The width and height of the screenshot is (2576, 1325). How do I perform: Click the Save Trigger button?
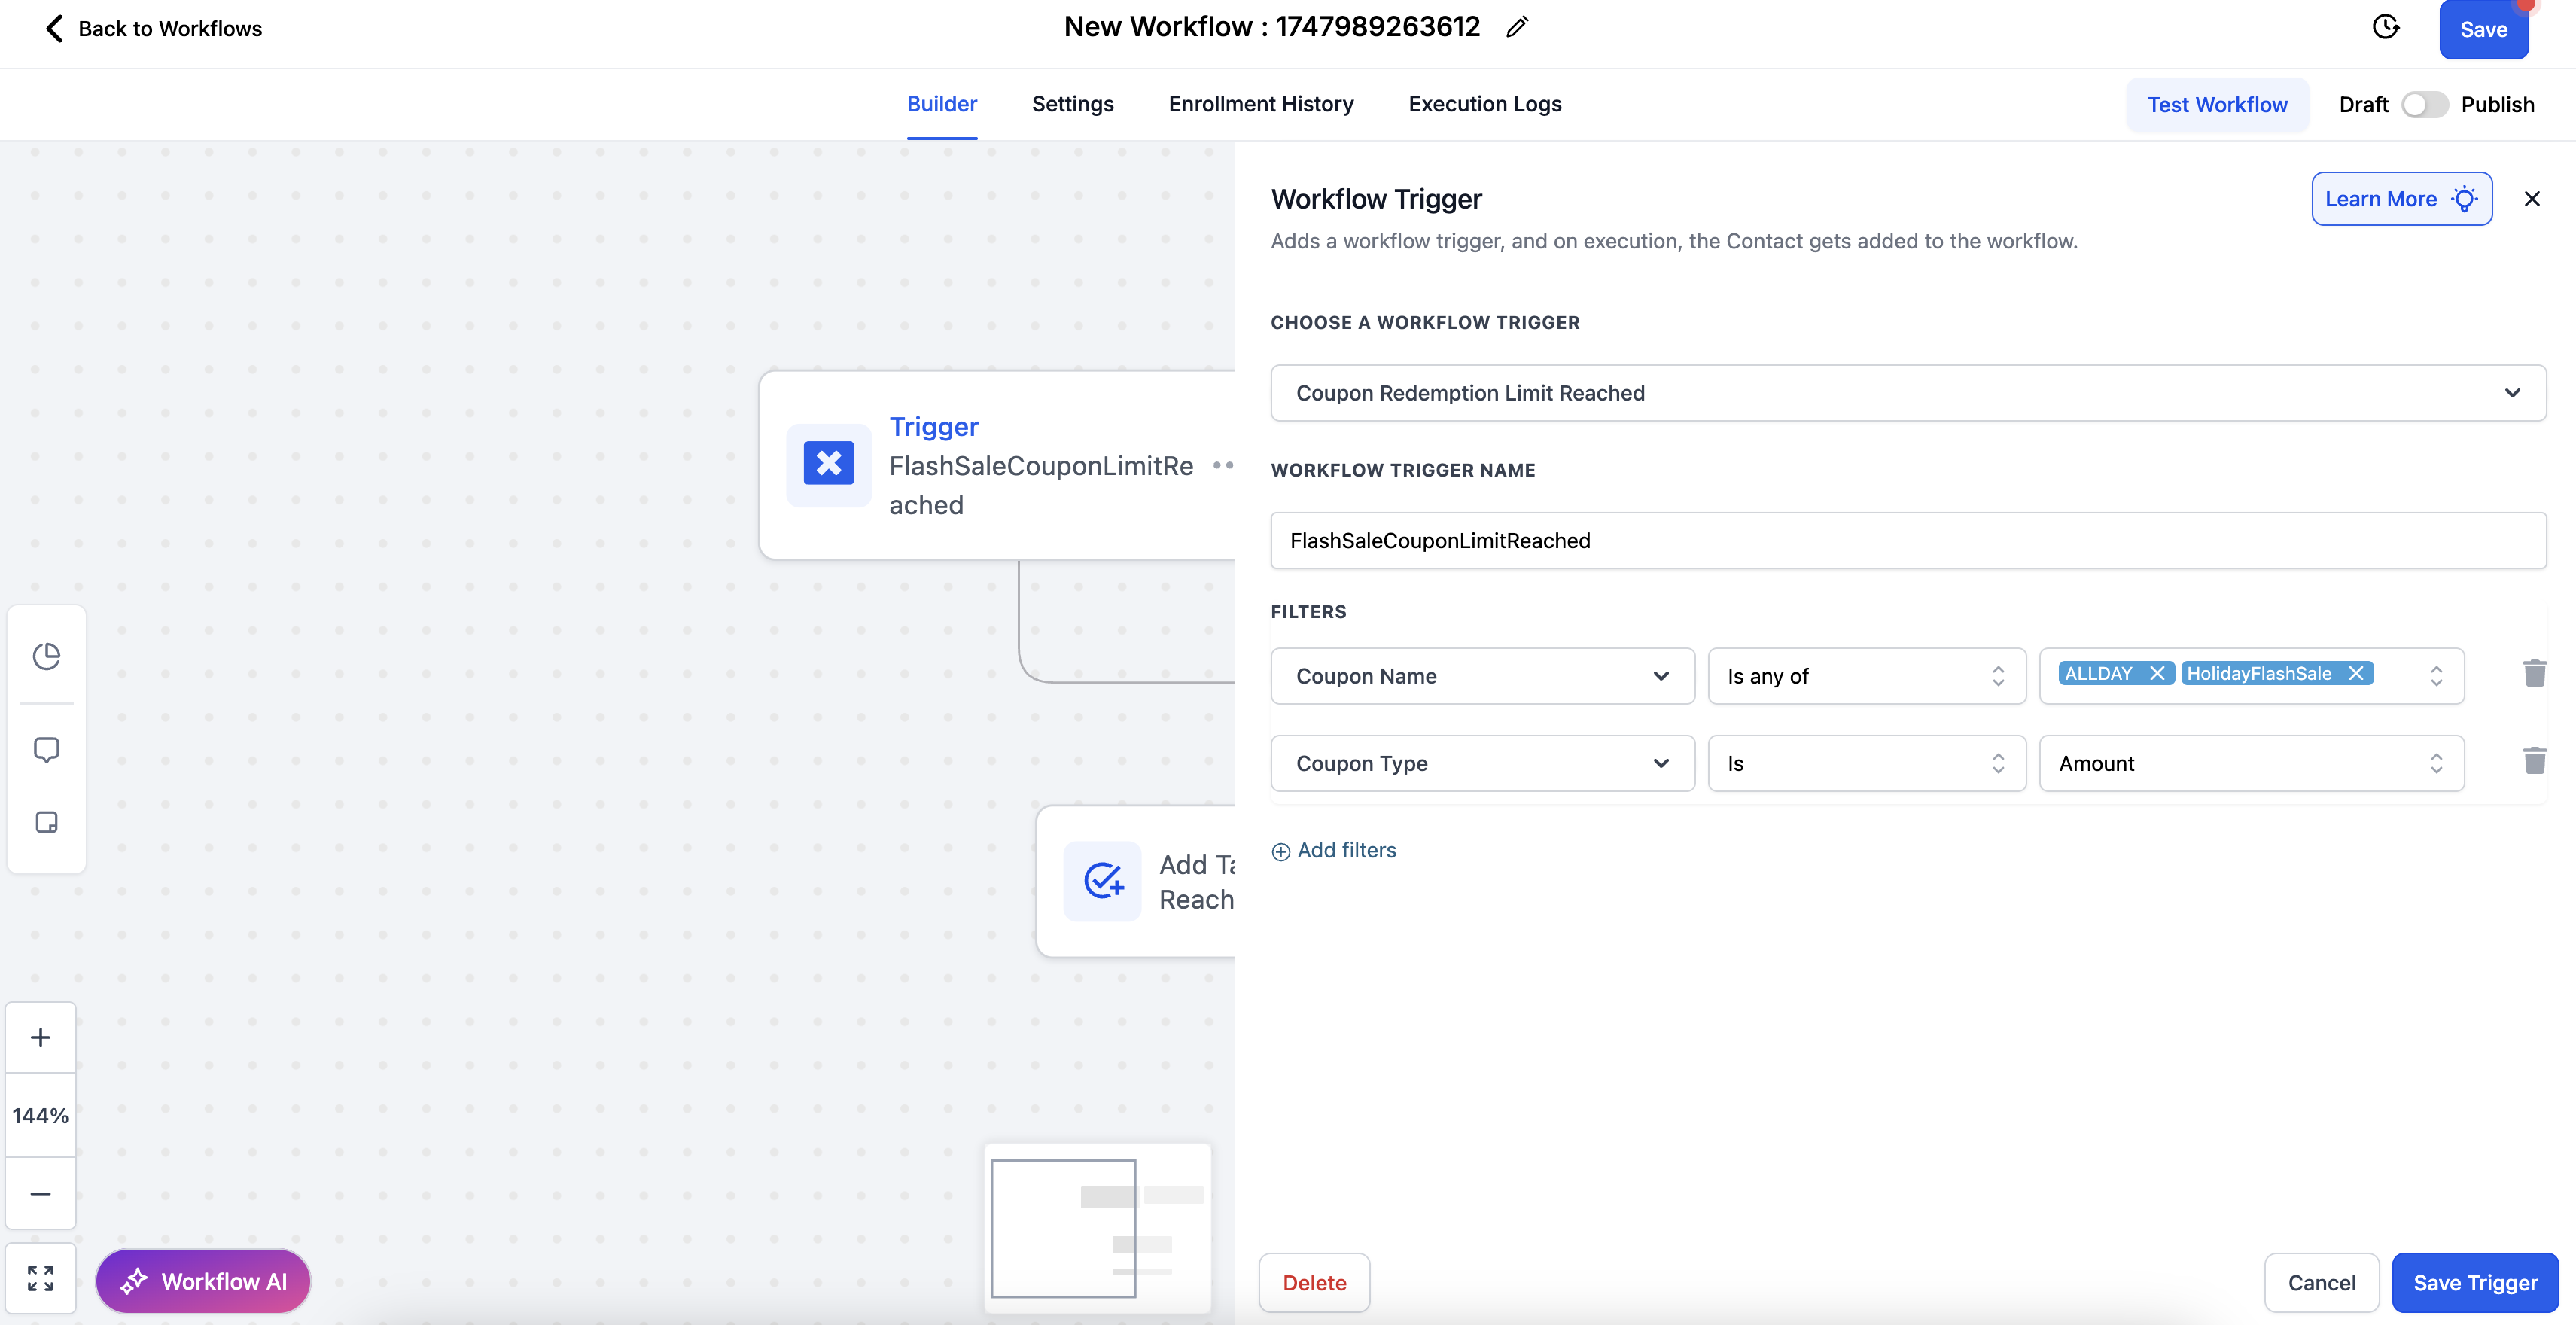(x=2474, y=1283)
